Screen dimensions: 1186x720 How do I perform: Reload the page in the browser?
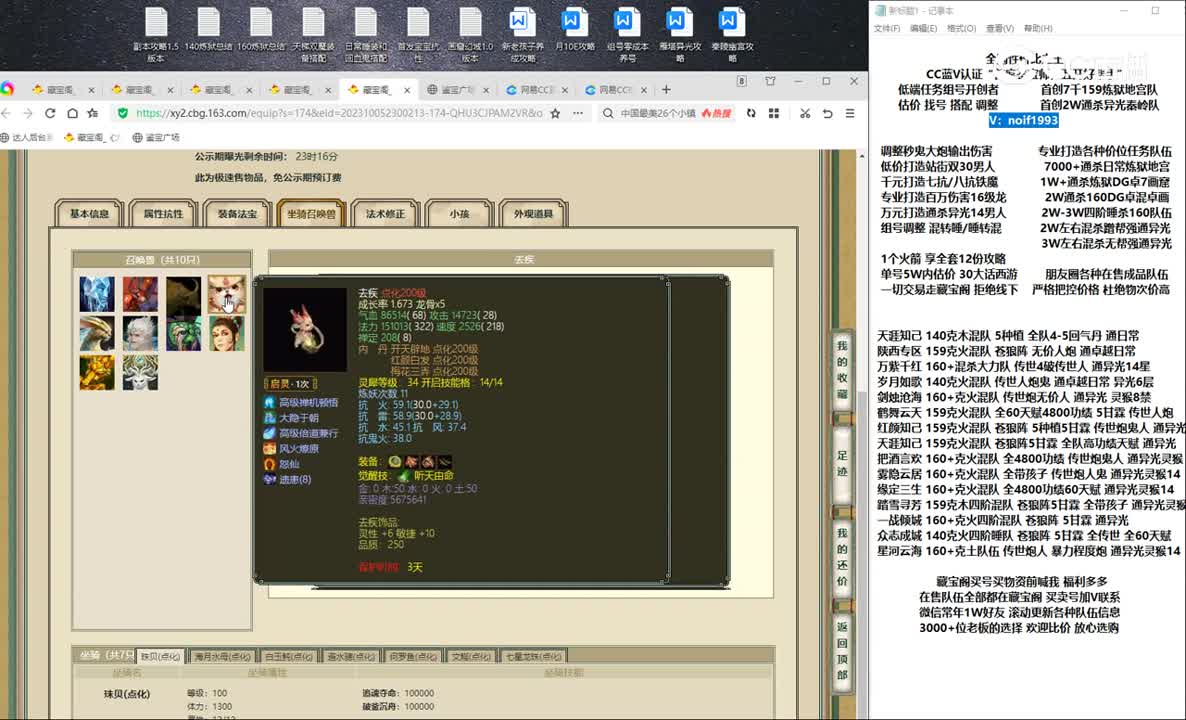click(50, 113)
